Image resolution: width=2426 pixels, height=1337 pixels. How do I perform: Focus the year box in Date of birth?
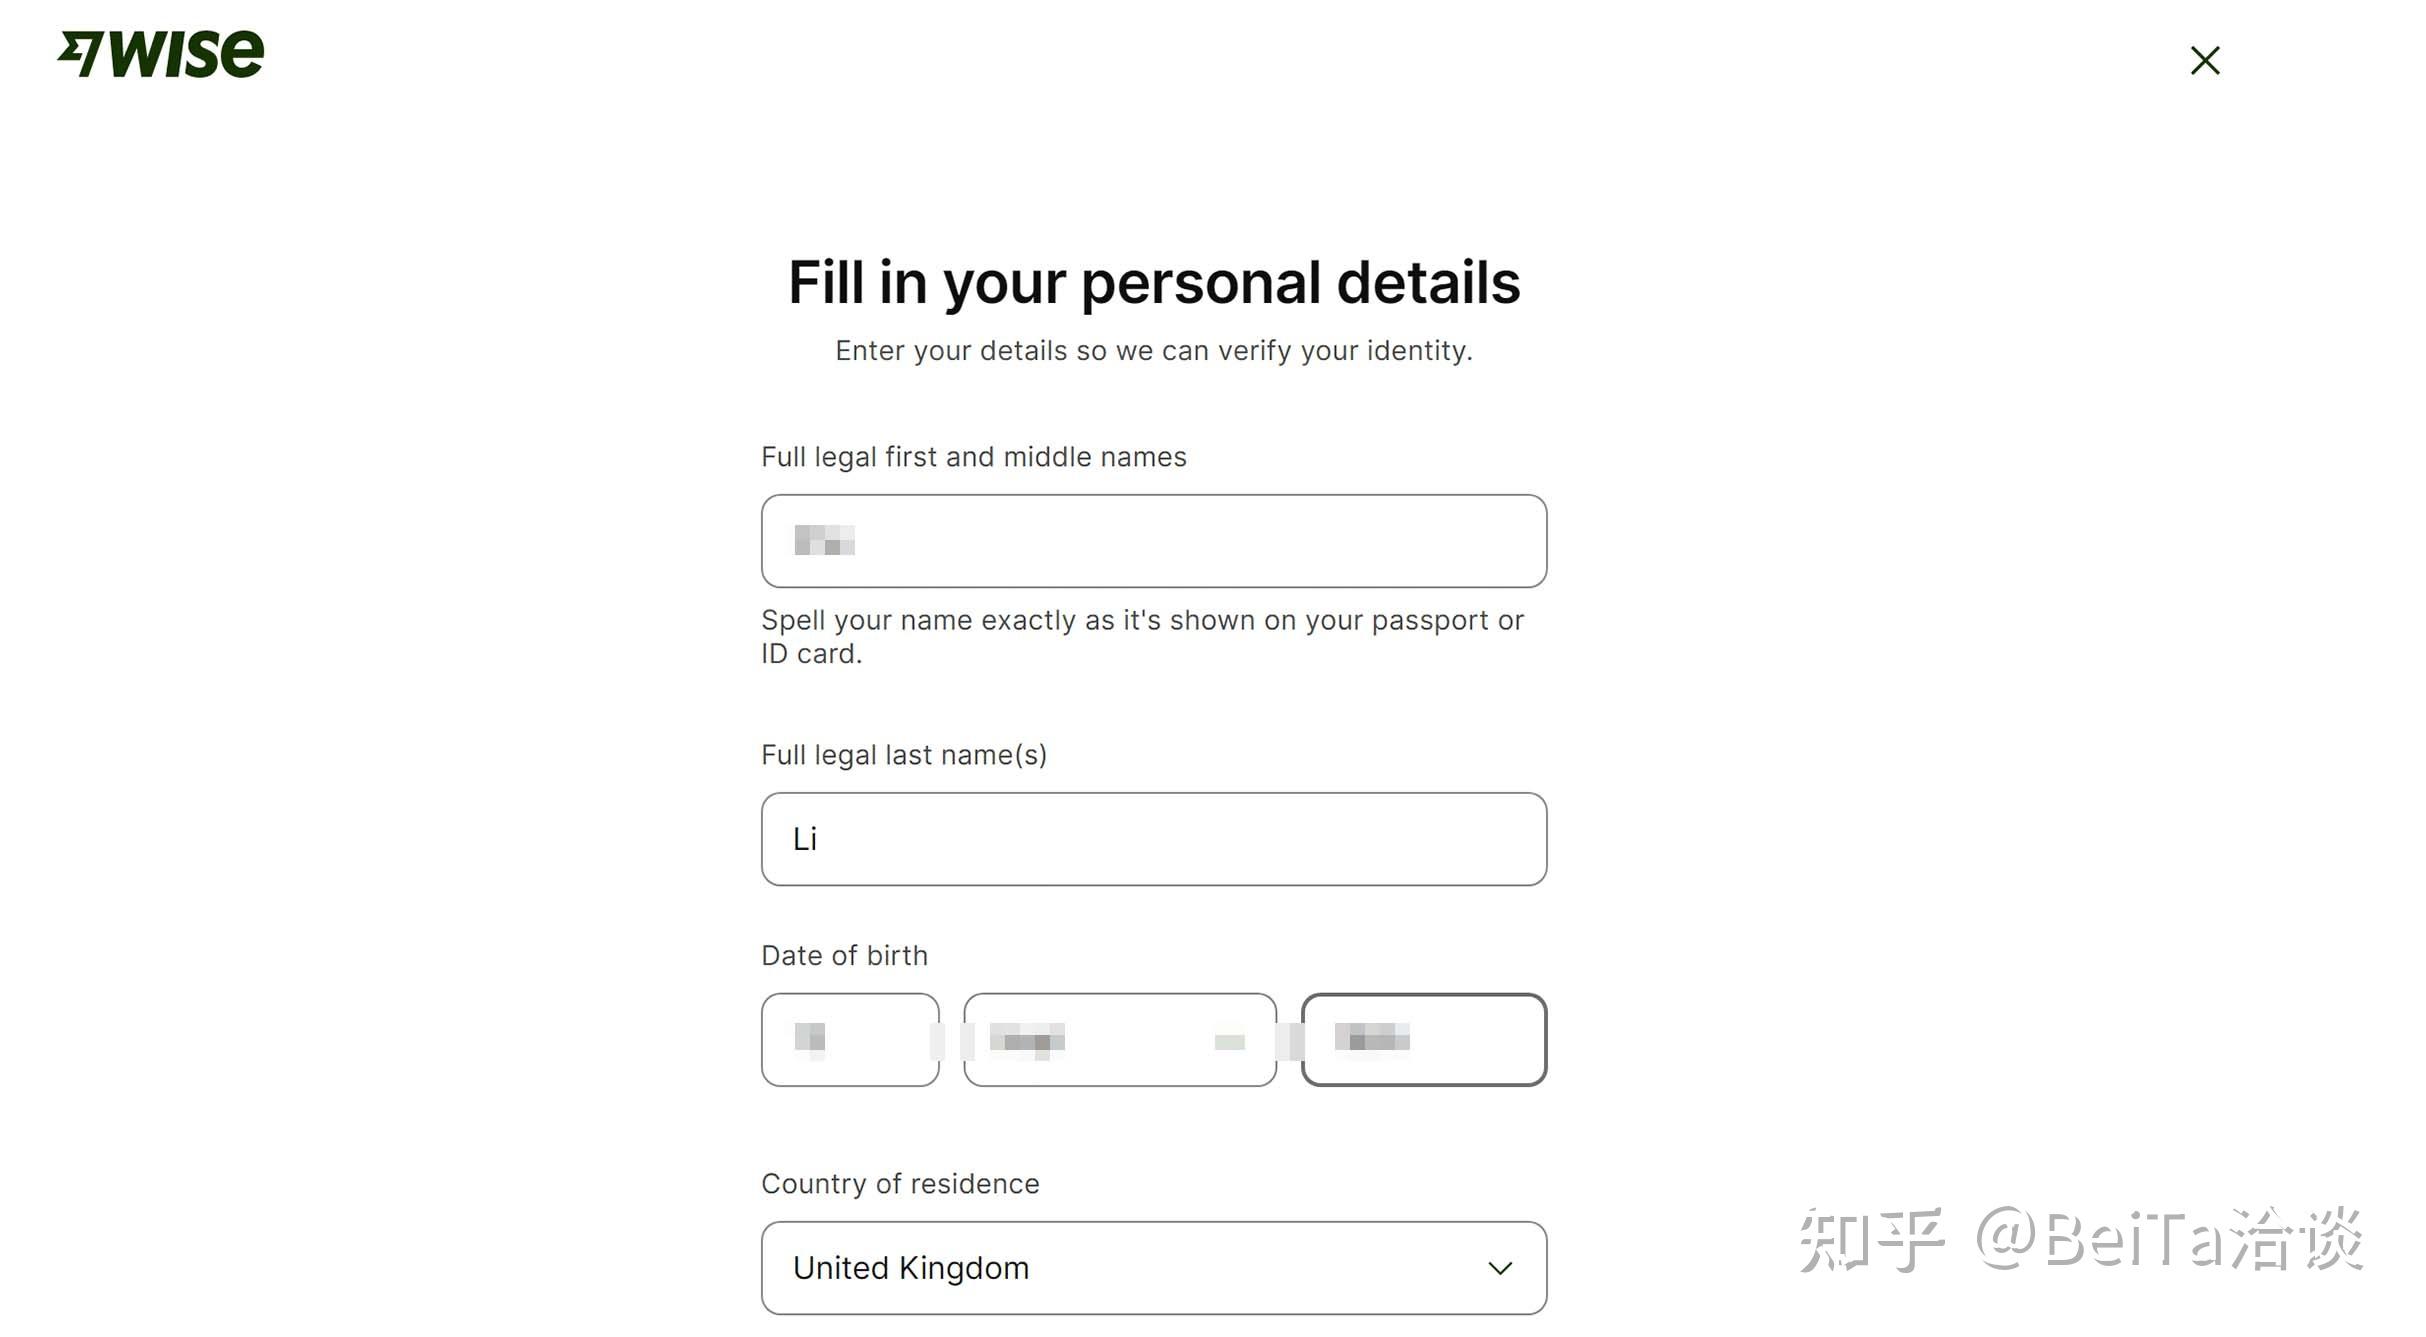point(1423,1039)
